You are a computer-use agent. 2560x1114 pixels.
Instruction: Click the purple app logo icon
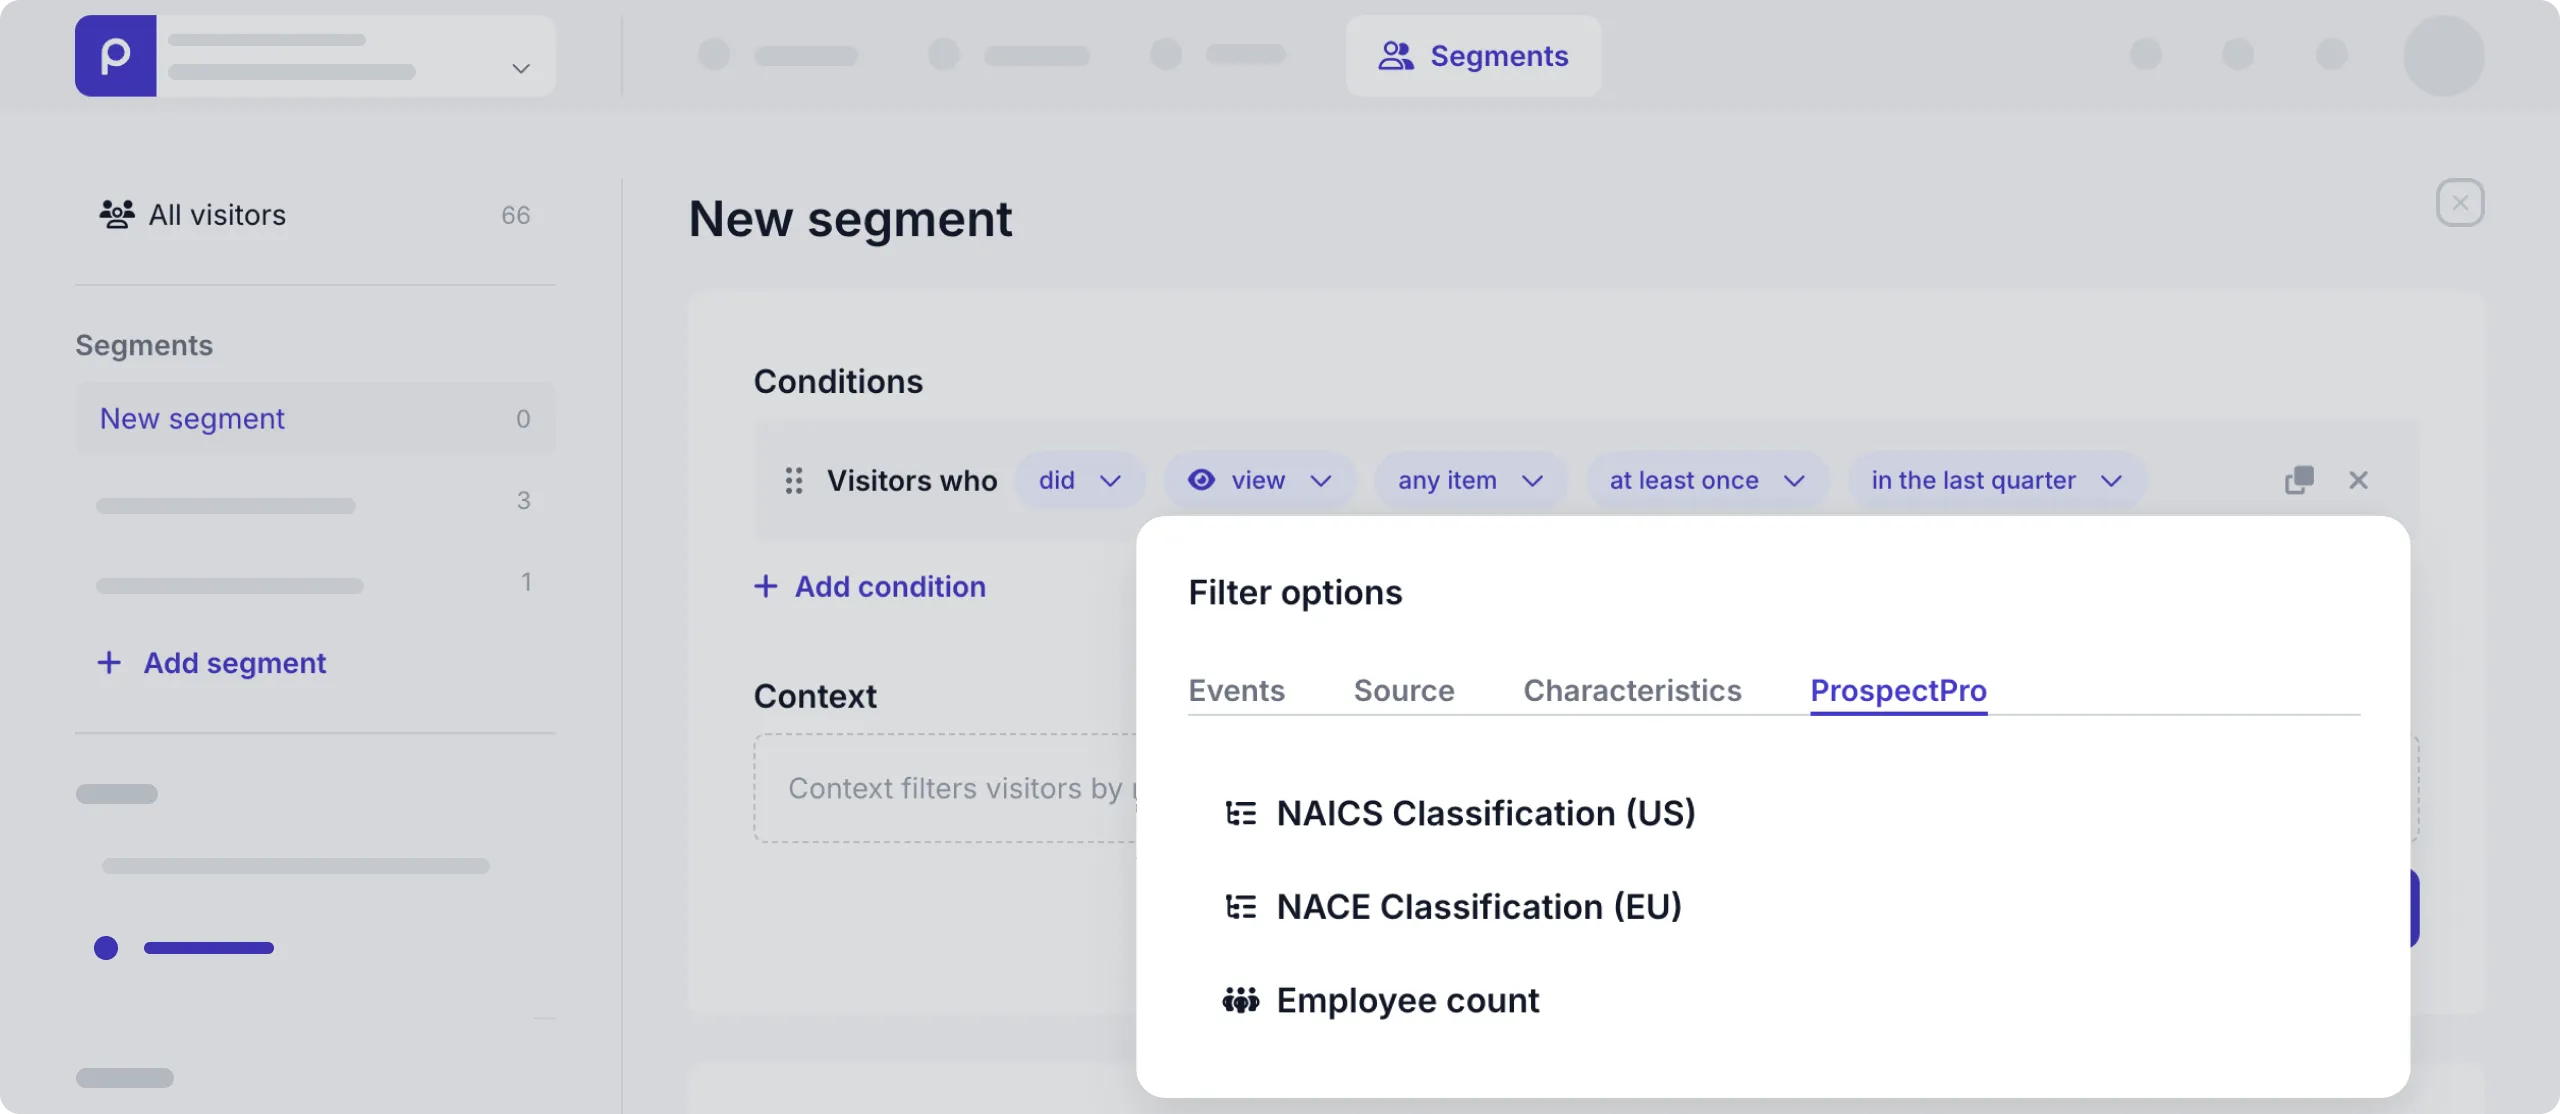click(115, 55)
